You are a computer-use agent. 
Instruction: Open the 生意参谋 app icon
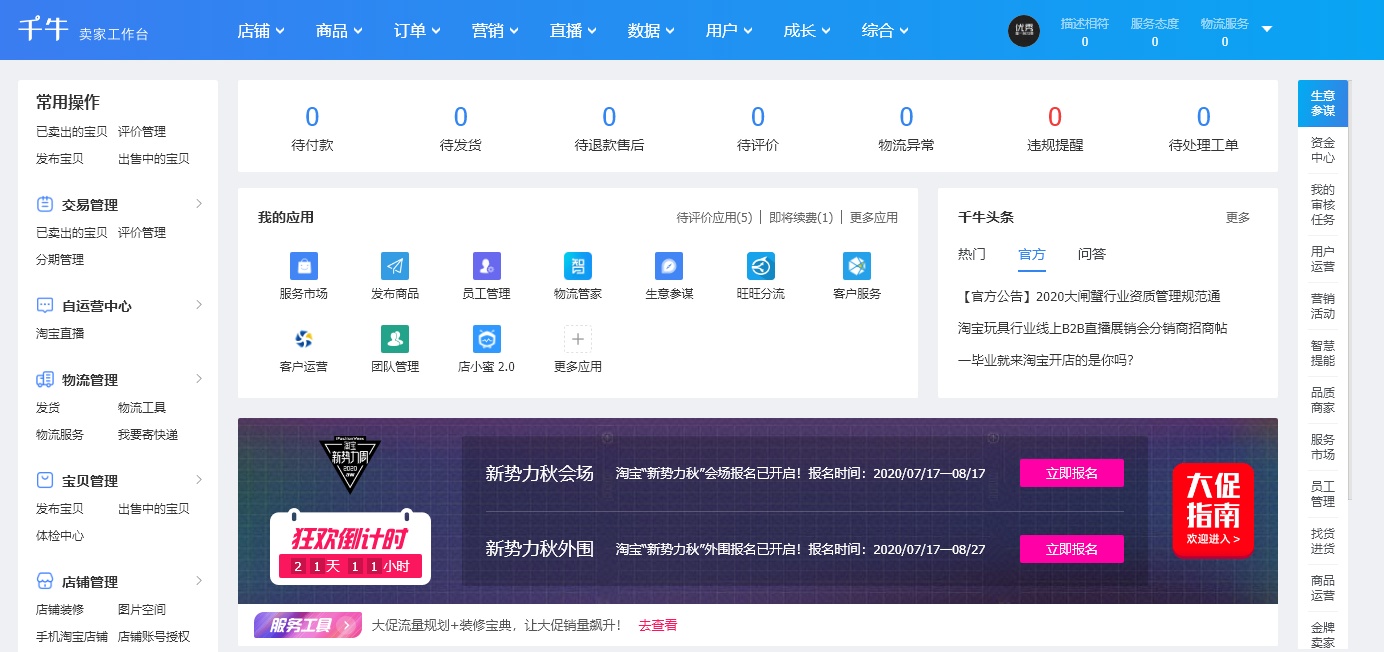pyautogui.click(x=668, y=265)
